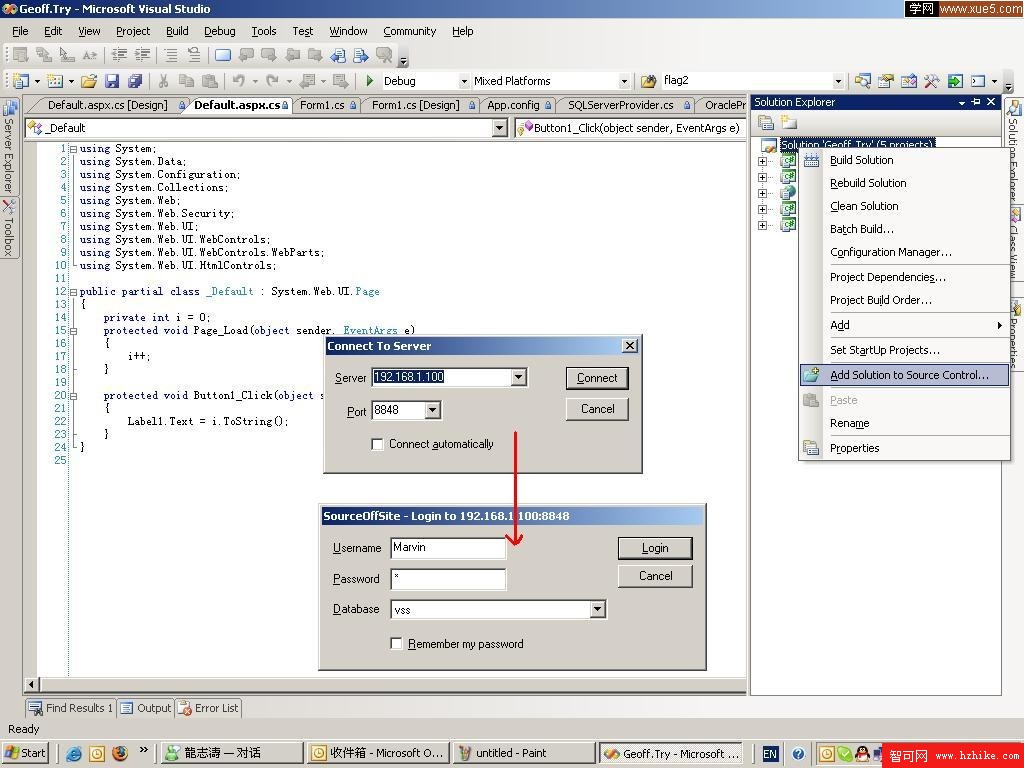Click the Paste clipboard toolbar icon

(x=210, y=81)
